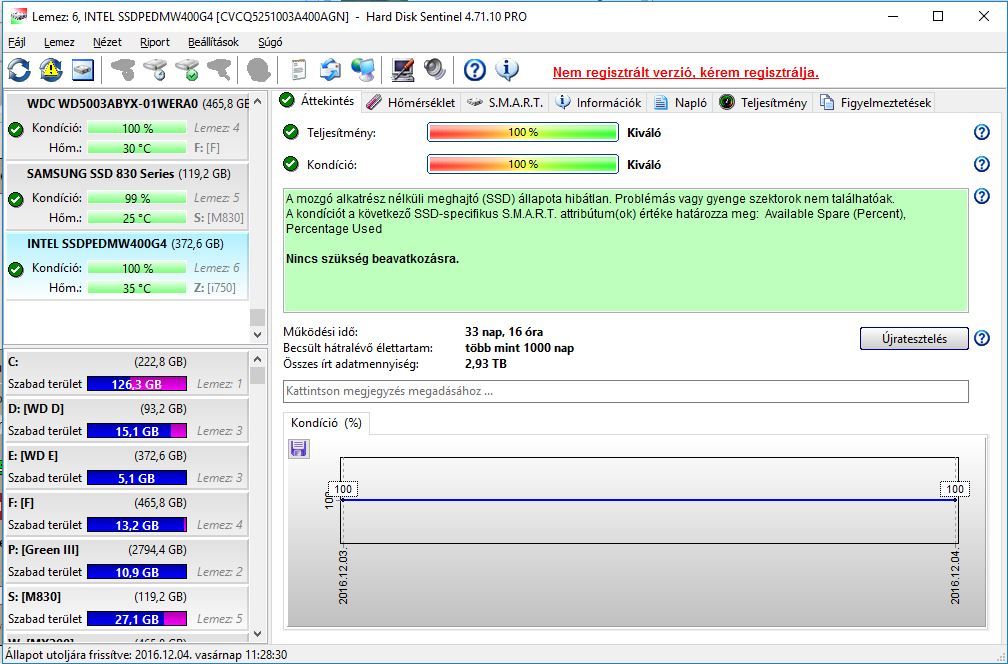Click the Kondíció 100 % gradient bar in overview
This screenshot has width=1008, height=664.
click(x=523, y=165)
